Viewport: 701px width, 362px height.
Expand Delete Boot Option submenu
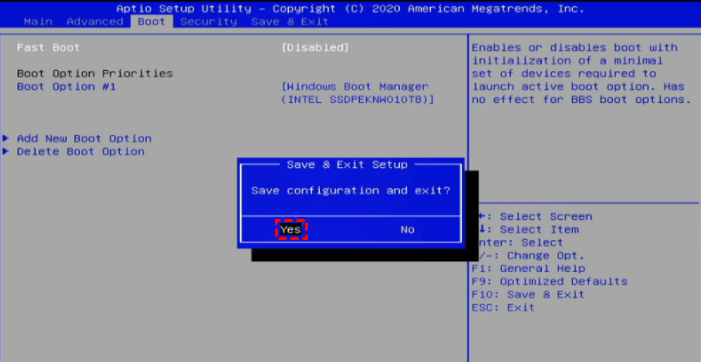[x=80, y=152]
